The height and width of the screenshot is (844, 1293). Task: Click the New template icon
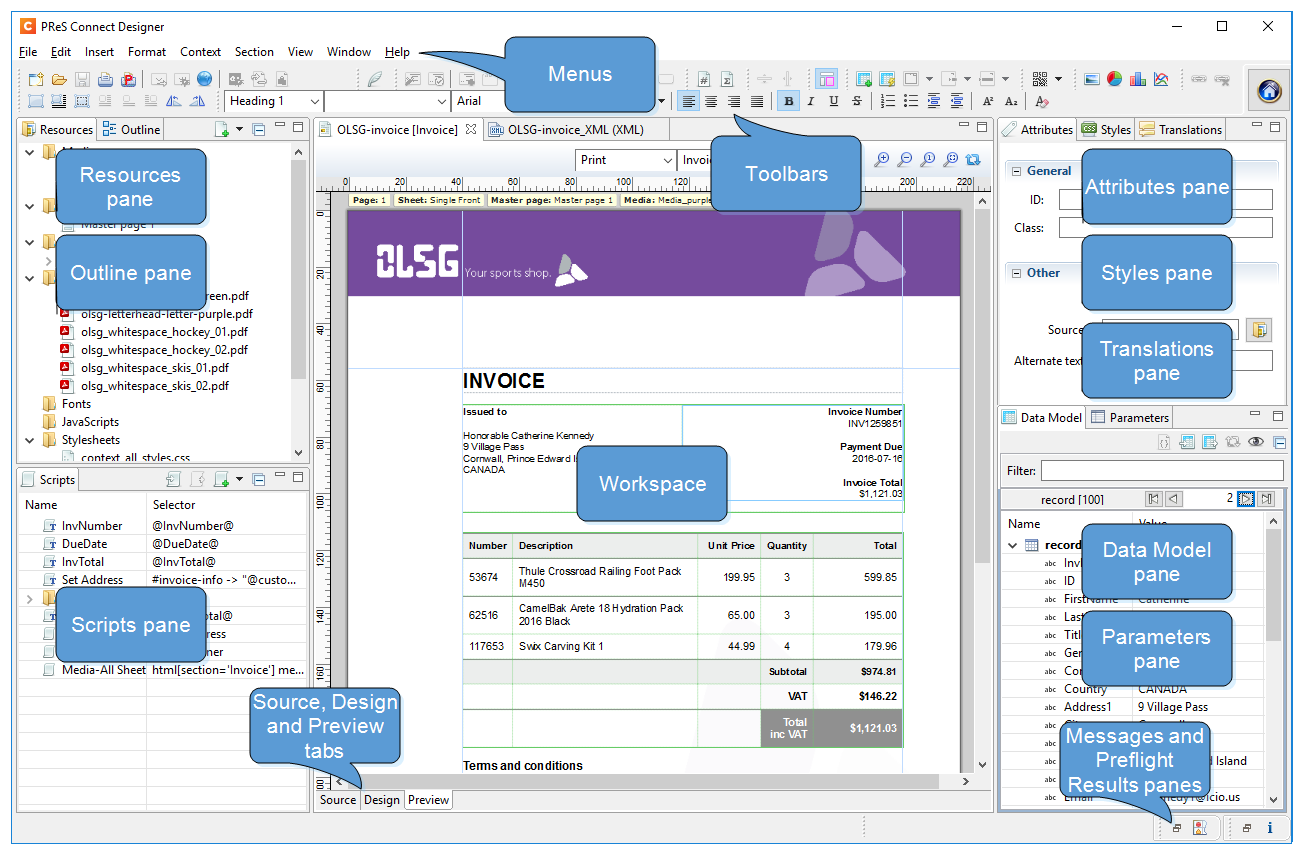coord(36,79)
